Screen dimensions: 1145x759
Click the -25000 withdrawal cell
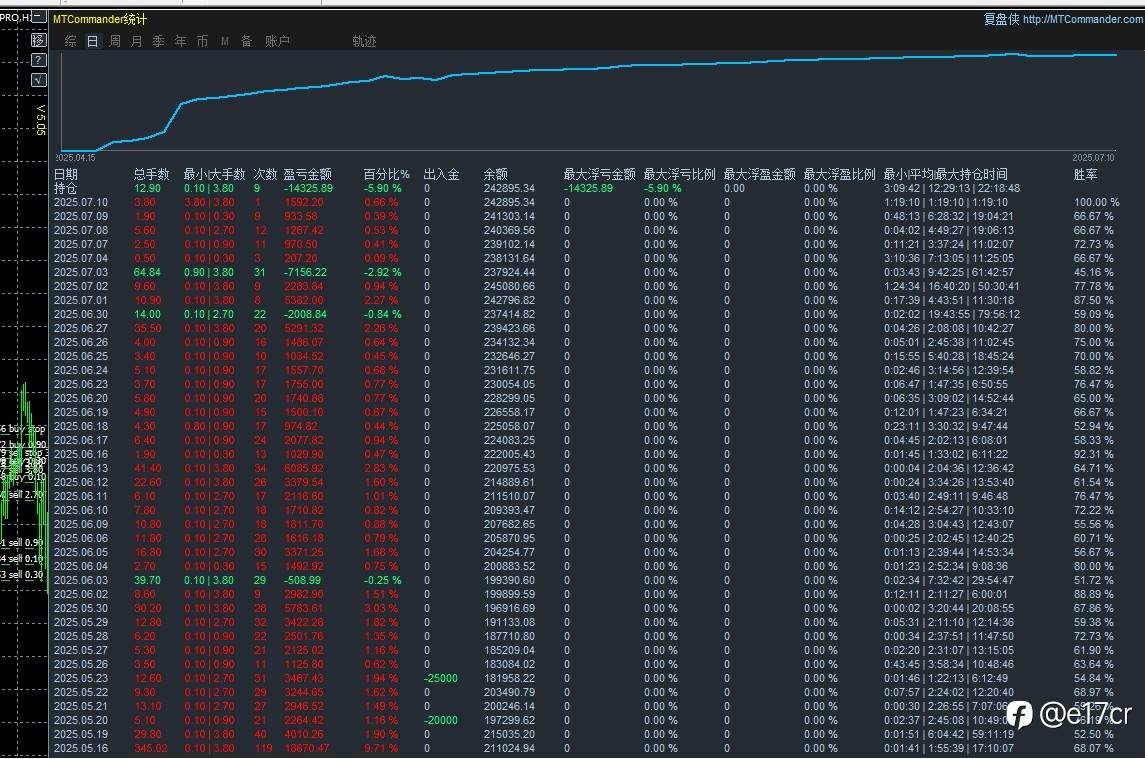(x=441, y=678)
